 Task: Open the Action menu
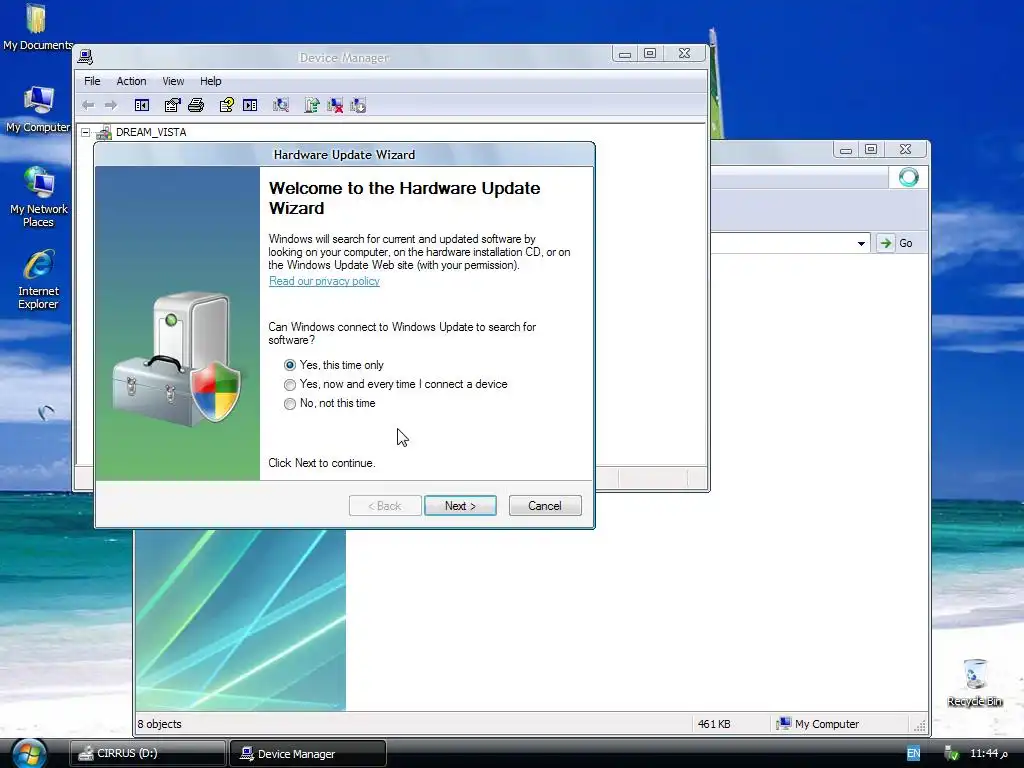(131, 81)
